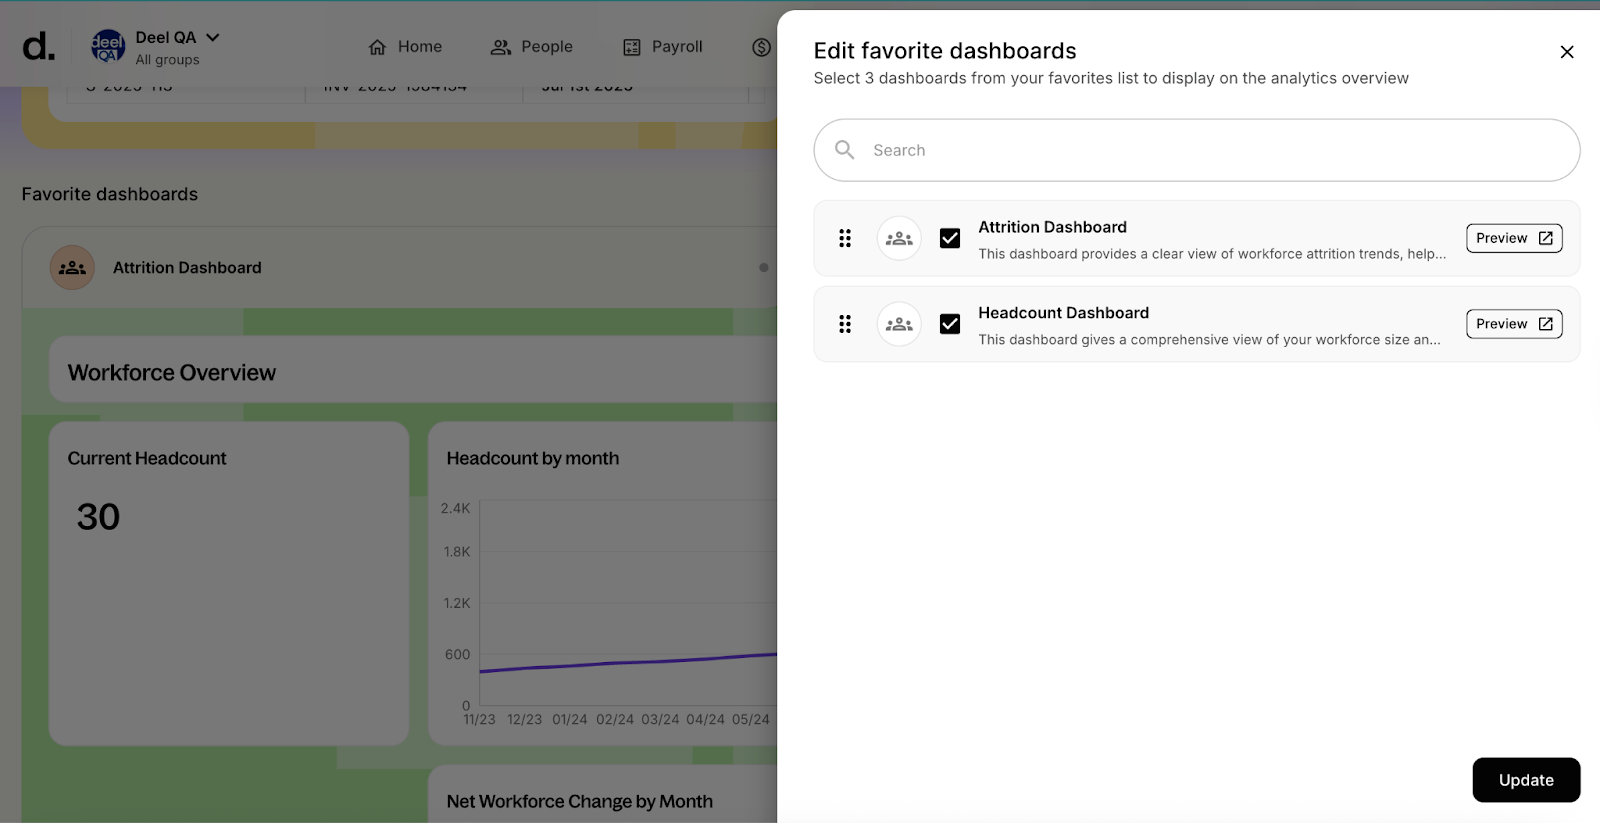The height and width of the screenshot is (823, 1600).
Task: Close the Edit favorite dashboards panel
Action: [x=1566, y=52]
